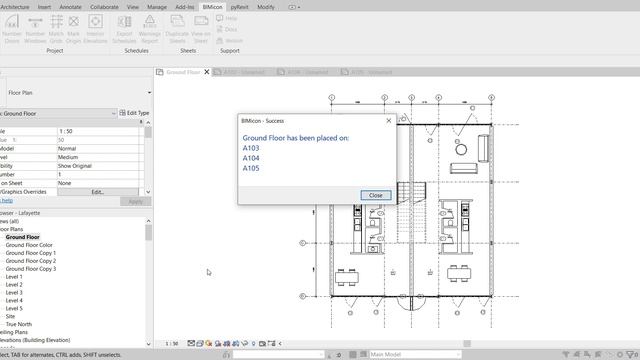Select Ground Floor Copy 1 view

coord(31,253)
